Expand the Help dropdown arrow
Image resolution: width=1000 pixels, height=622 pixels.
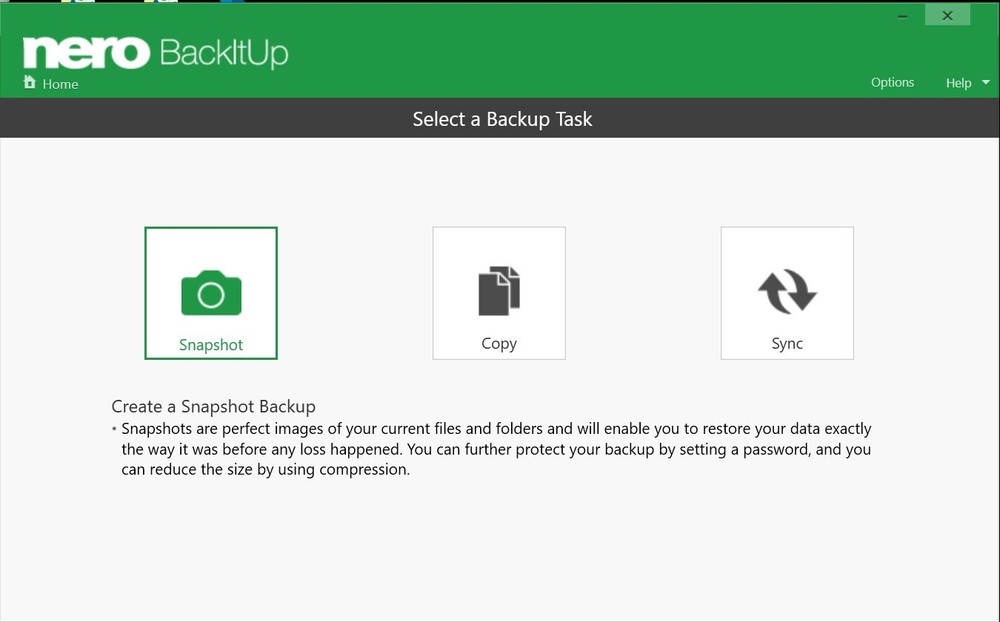[984, 83]
